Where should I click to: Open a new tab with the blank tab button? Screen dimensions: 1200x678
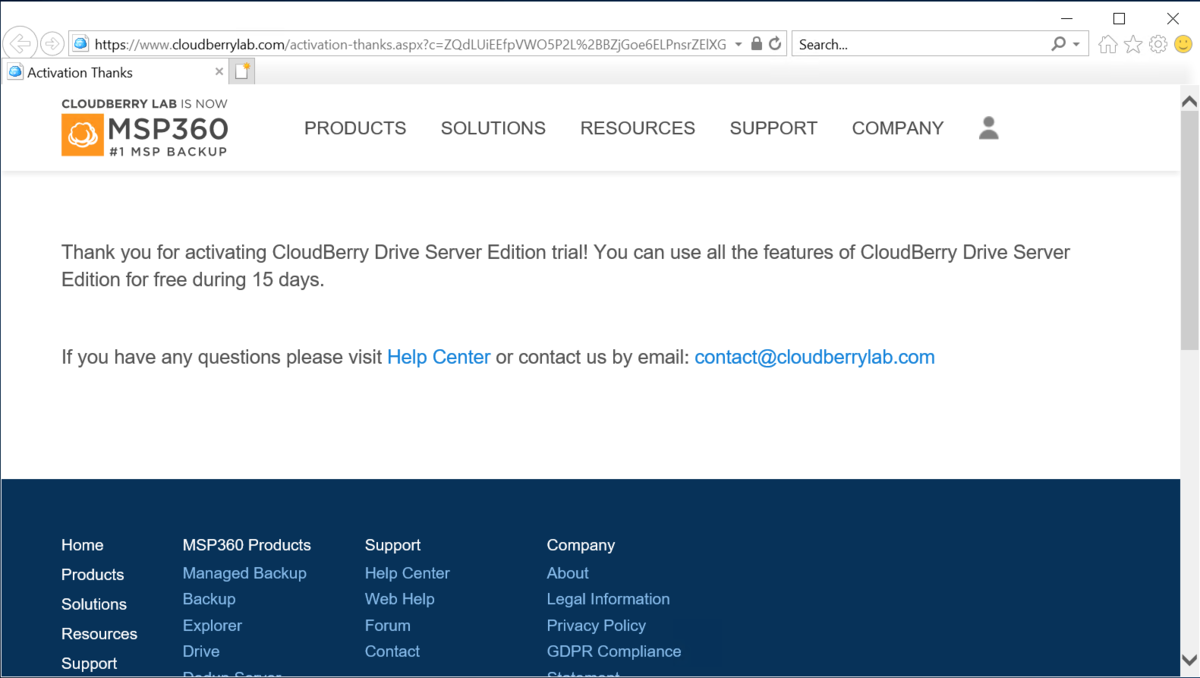pos(242,72)
